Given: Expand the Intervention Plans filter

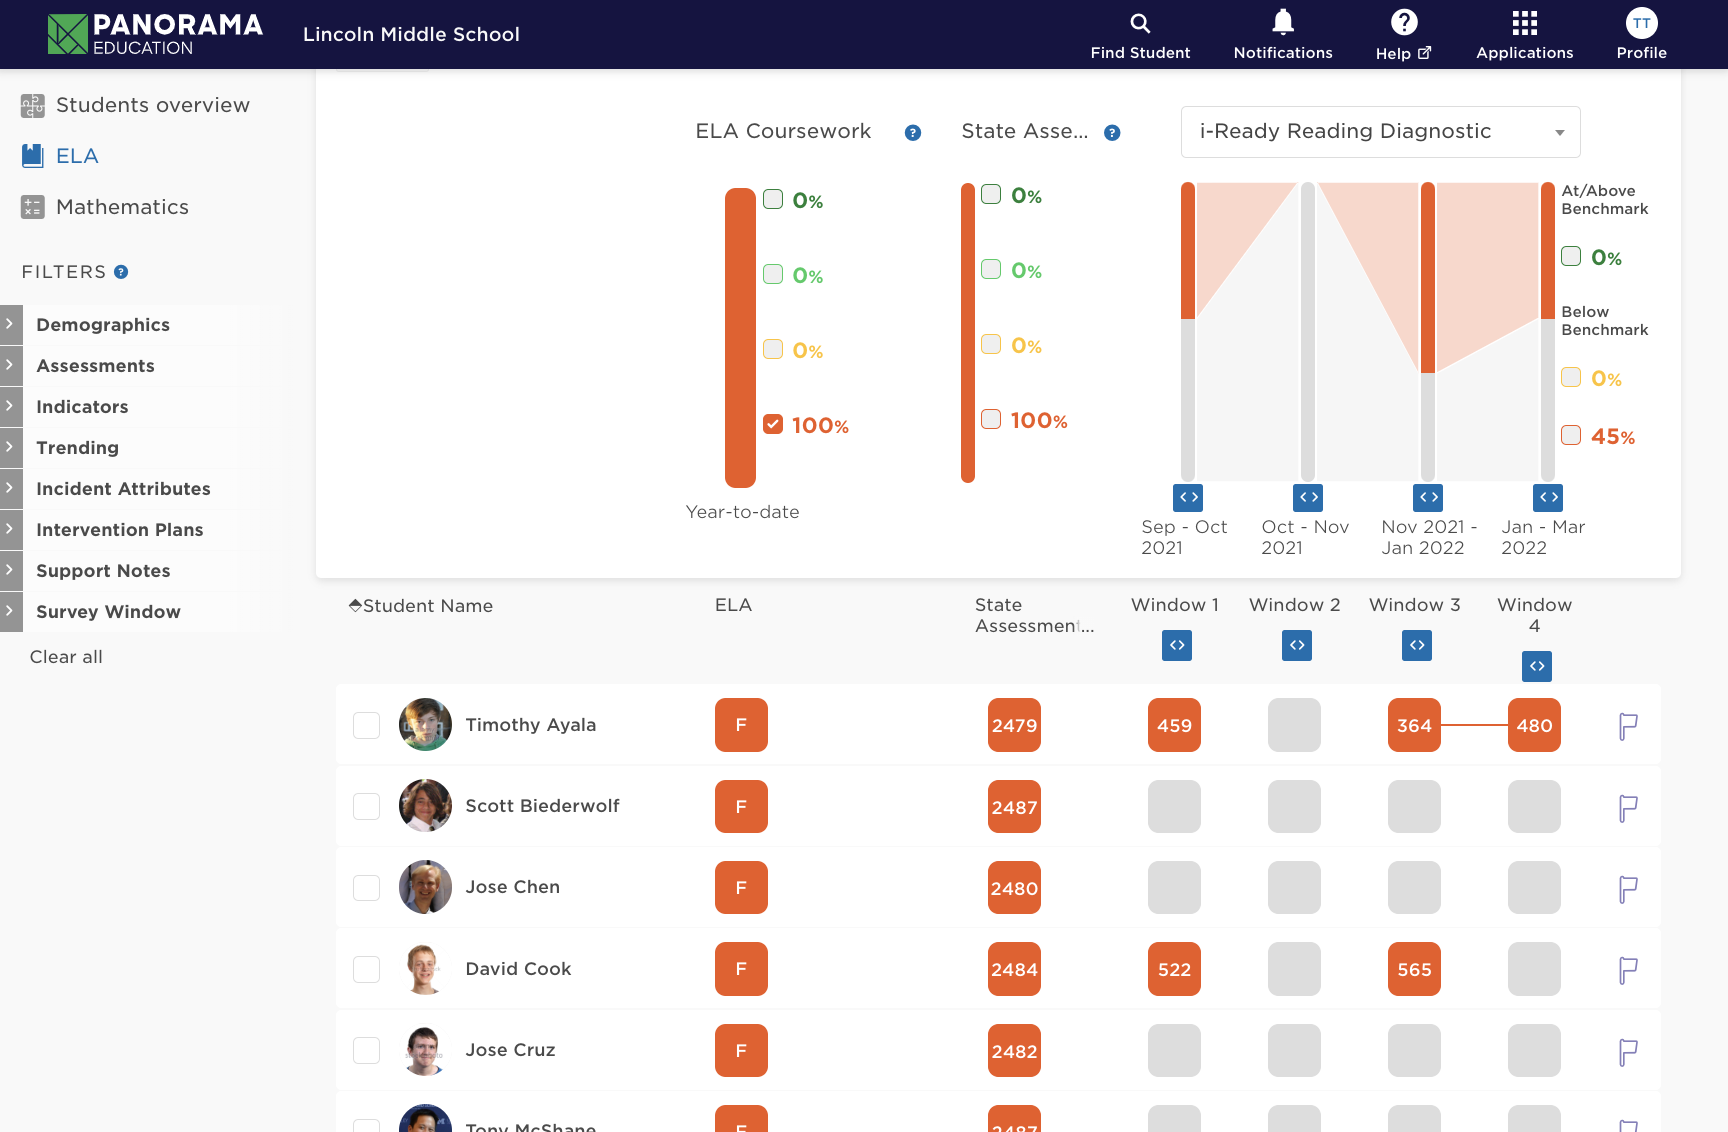Looking at the screenshot, I should (x=119, y=530).
